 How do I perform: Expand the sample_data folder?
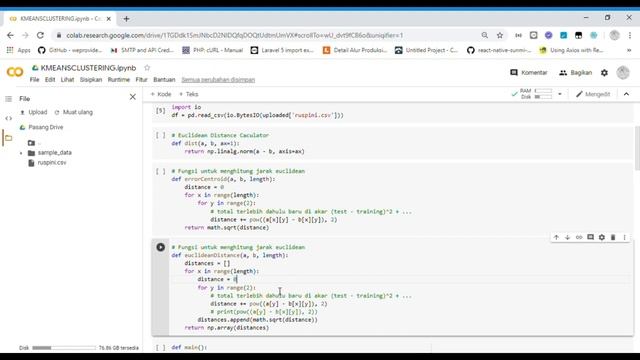coord(21,153)
